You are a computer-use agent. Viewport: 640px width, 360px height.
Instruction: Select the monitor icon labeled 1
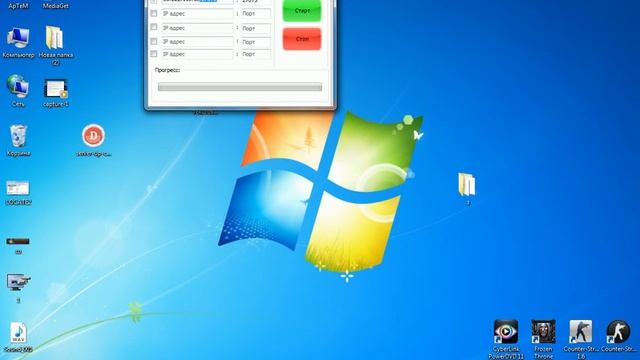pos(18,282)
